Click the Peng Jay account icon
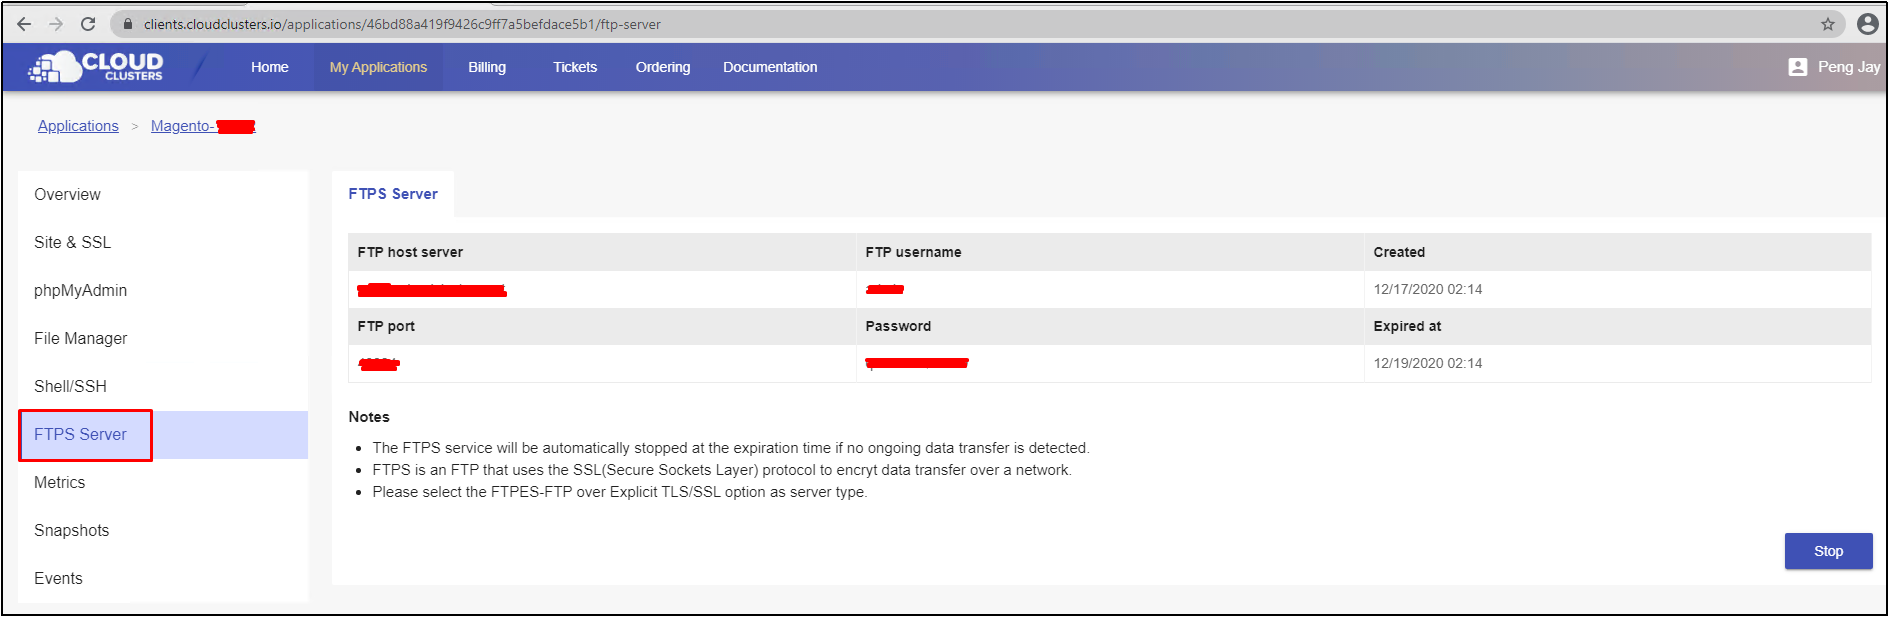1888x617 pixels. pyautogui.click(x=1797, y=67)
